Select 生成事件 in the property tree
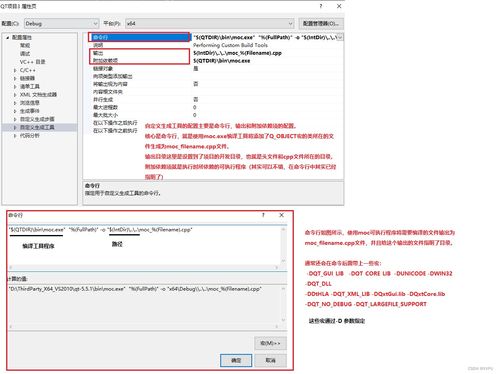Image resolution: width=499 pixels, height=374 pixels. (30, 111)
